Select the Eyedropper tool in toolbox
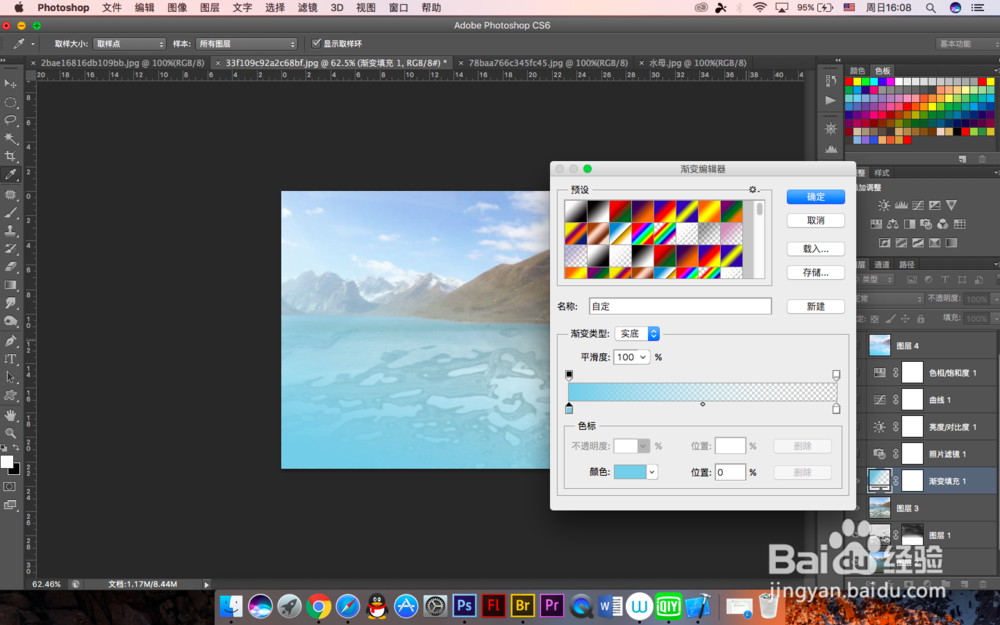The width and height of the screenshot is (1000, 625). [x=10, y=174]
